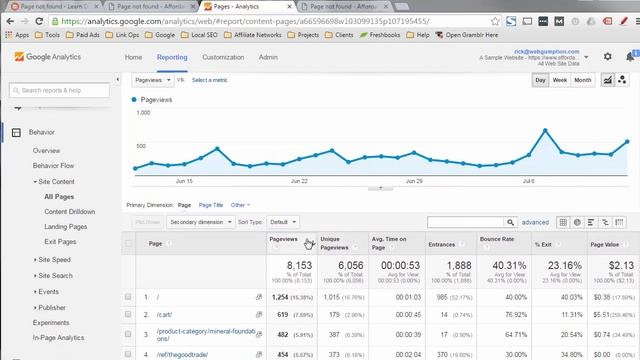Open the account selector dropdown arrow

pyautogui.click(x=586, y=57)
